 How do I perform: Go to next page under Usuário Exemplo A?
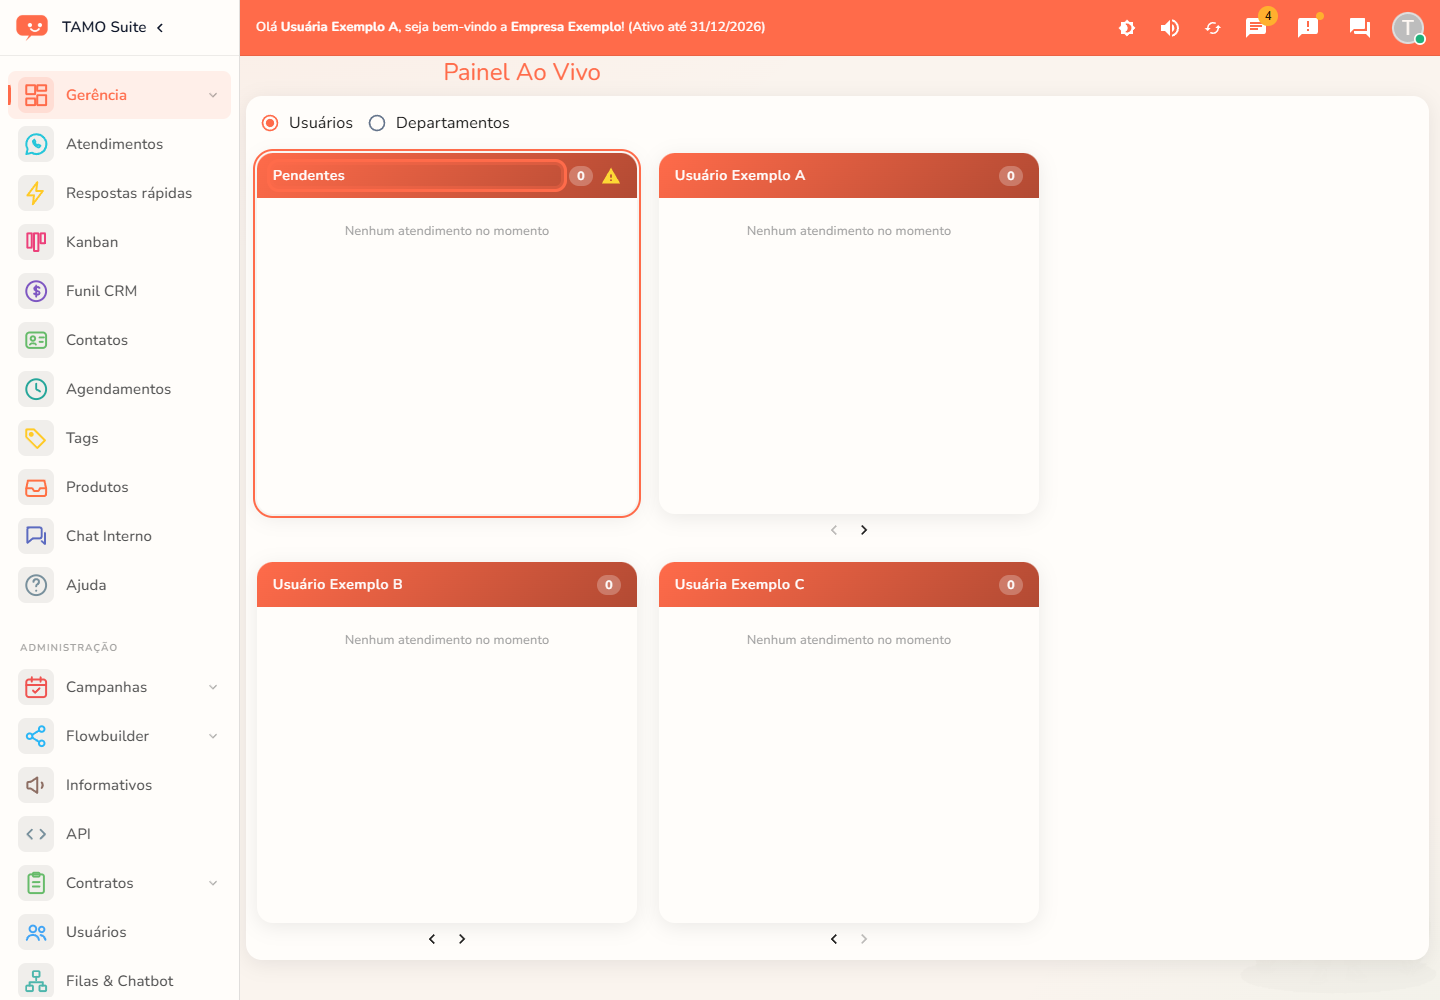[864, 530]
